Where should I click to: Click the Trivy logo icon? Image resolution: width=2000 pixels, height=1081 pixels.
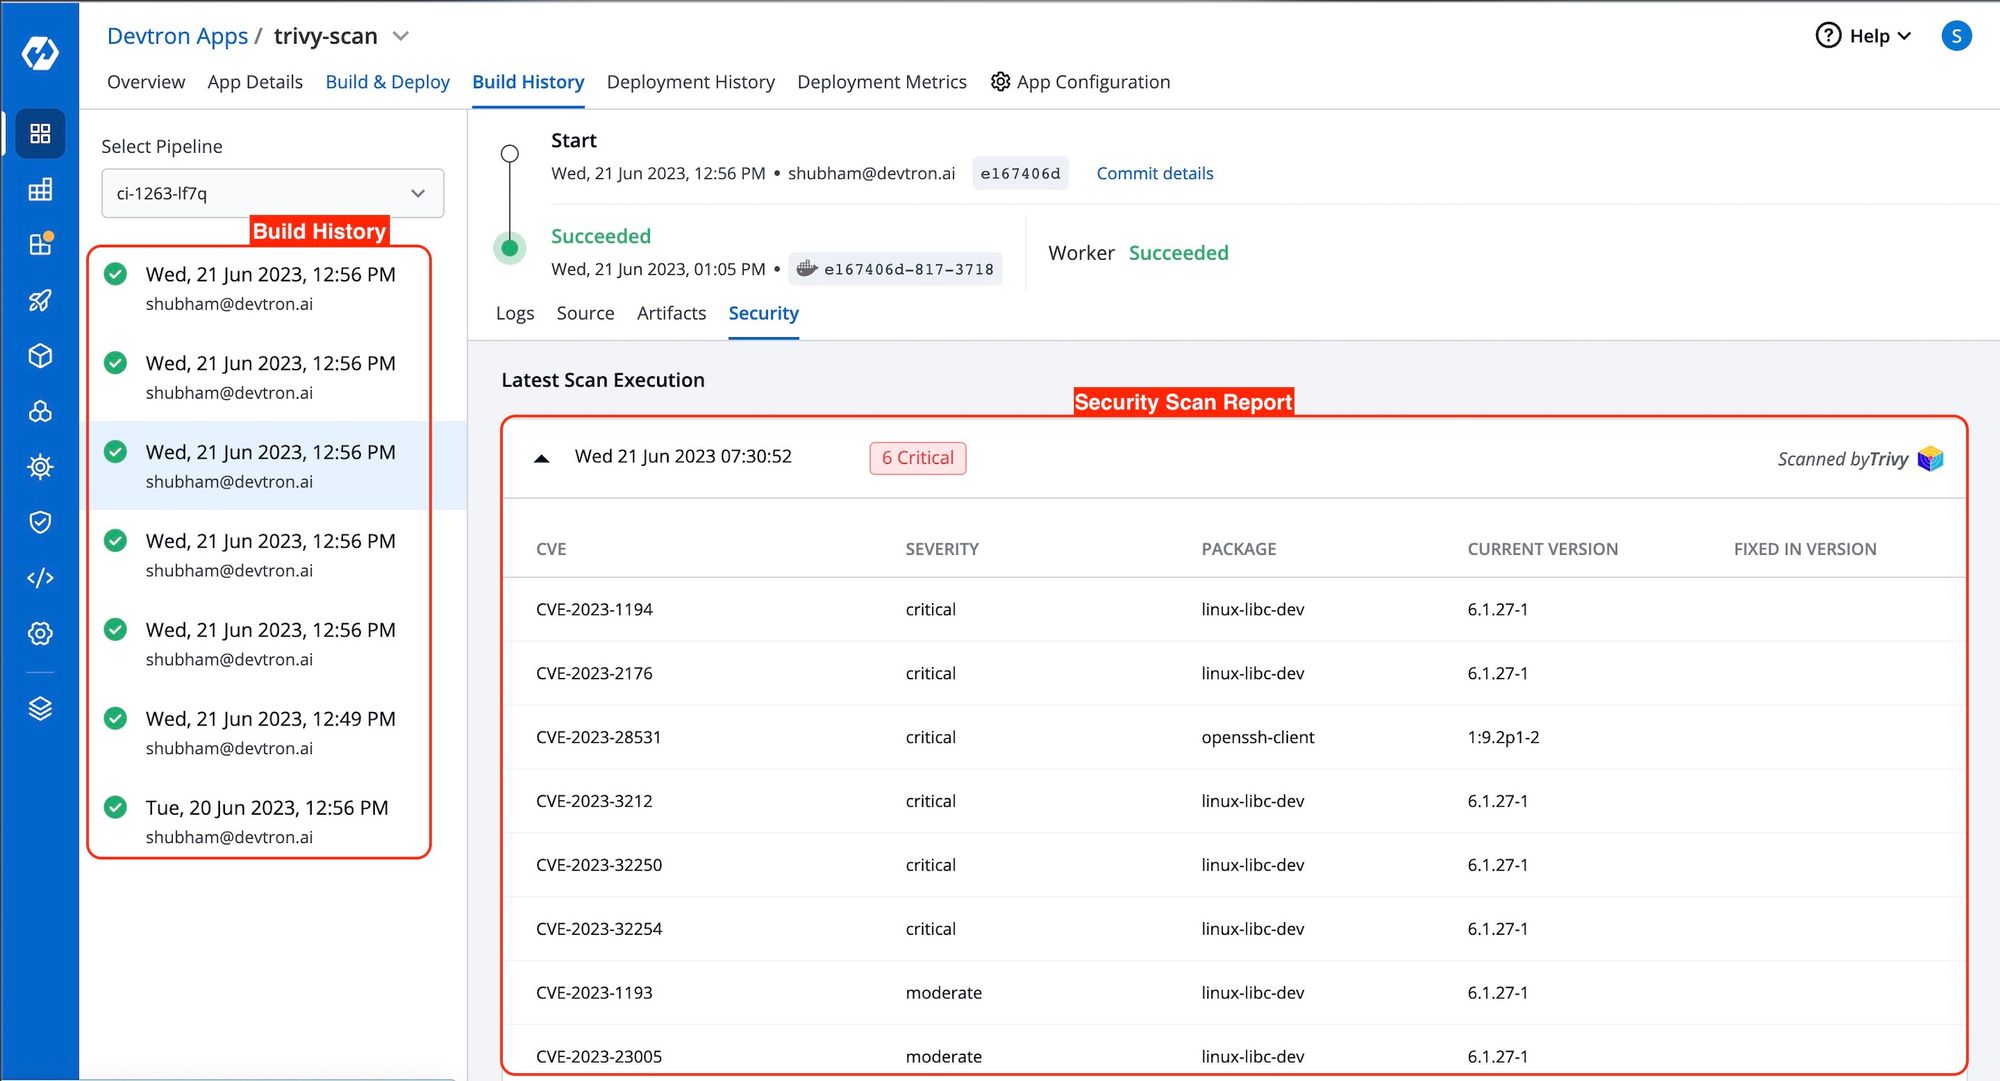[1930, 459]
